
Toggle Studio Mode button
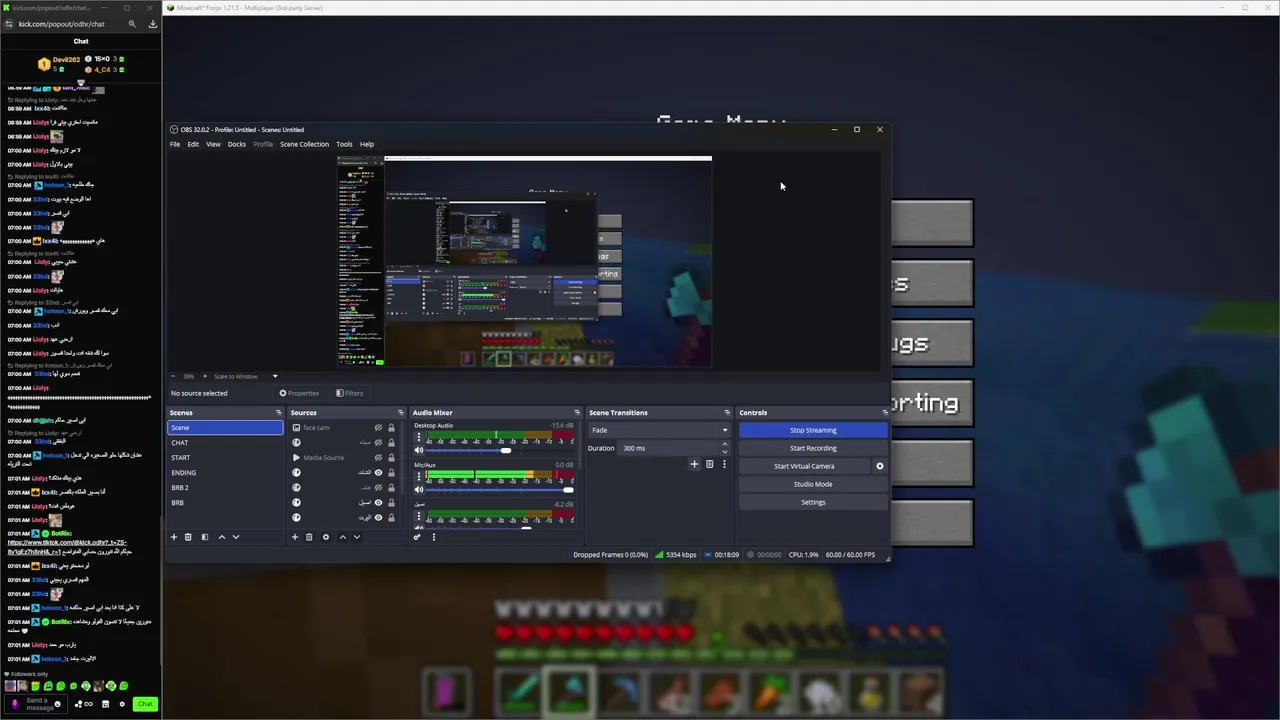[x=813, y=484]
